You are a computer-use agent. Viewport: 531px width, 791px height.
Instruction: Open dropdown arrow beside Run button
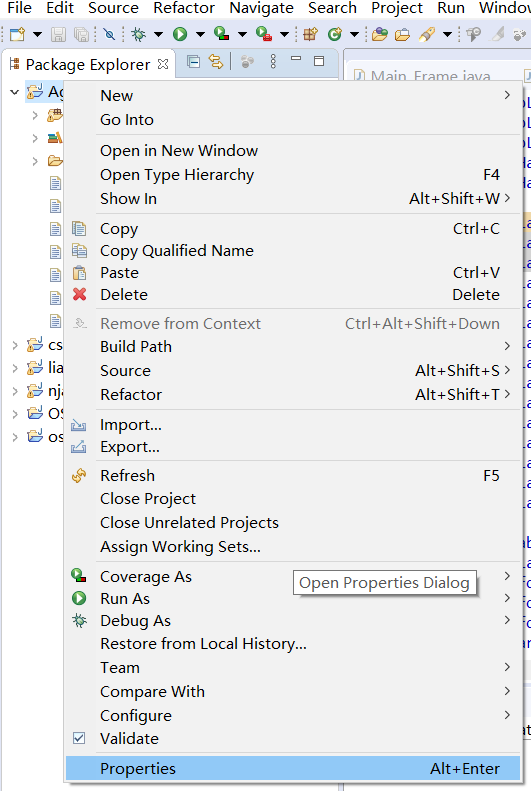coord(200,34)
